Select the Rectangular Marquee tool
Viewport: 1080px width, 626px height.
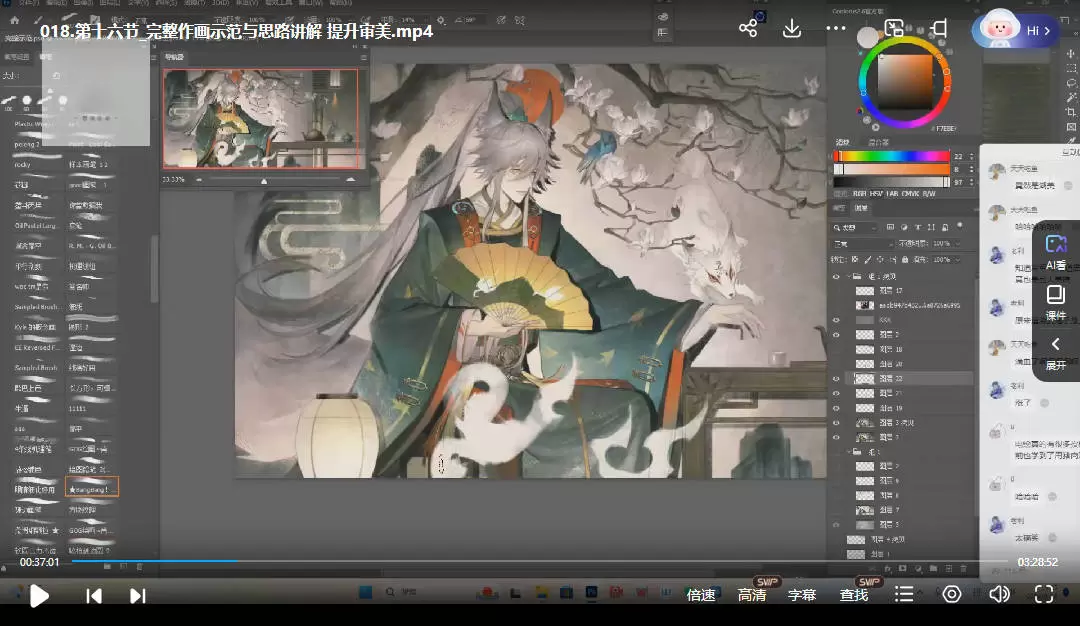click(x=1071, y=68)
